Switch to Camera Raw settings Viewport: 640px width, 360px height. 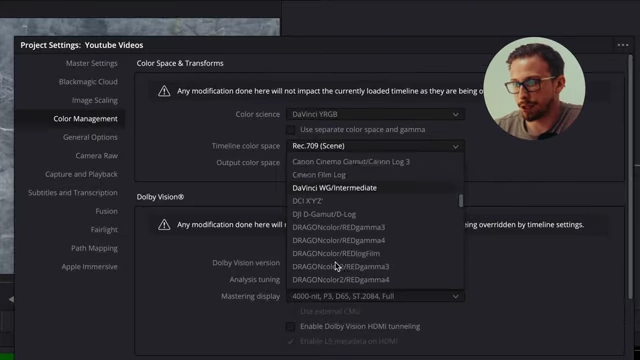tap(96, 156)
